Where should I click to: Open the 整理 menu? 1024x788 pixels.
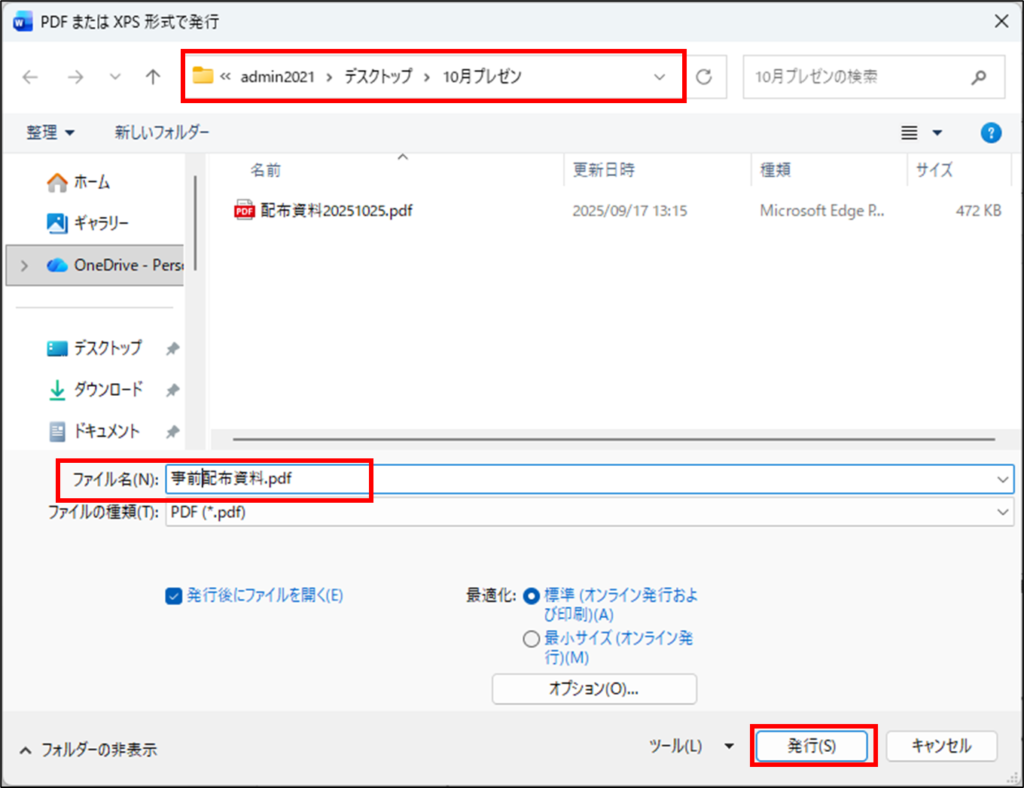tap(50, 132)
